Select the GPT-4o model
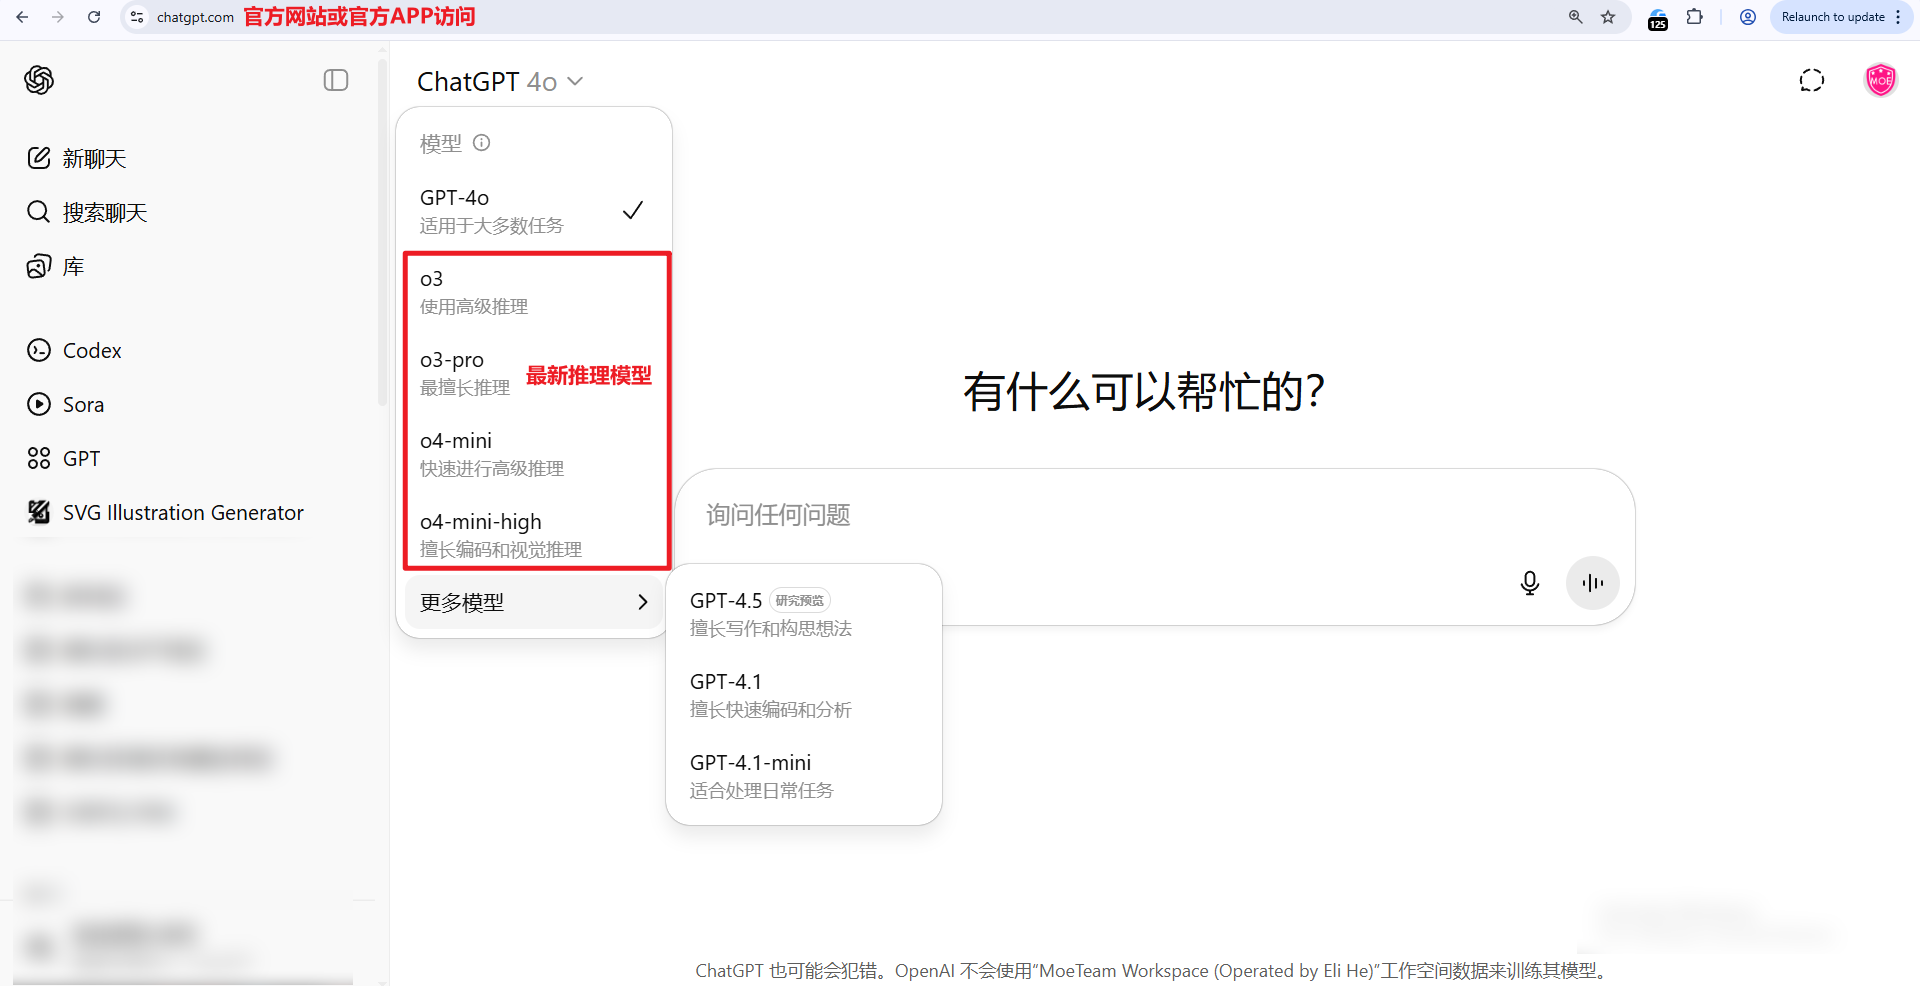This screenshot has width=1920, height=986. [534, 210]
